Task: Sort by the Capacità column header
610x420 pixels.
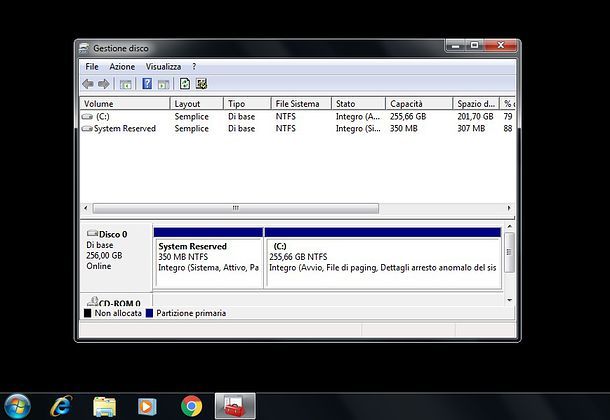Action: click(x=419, y=104)
